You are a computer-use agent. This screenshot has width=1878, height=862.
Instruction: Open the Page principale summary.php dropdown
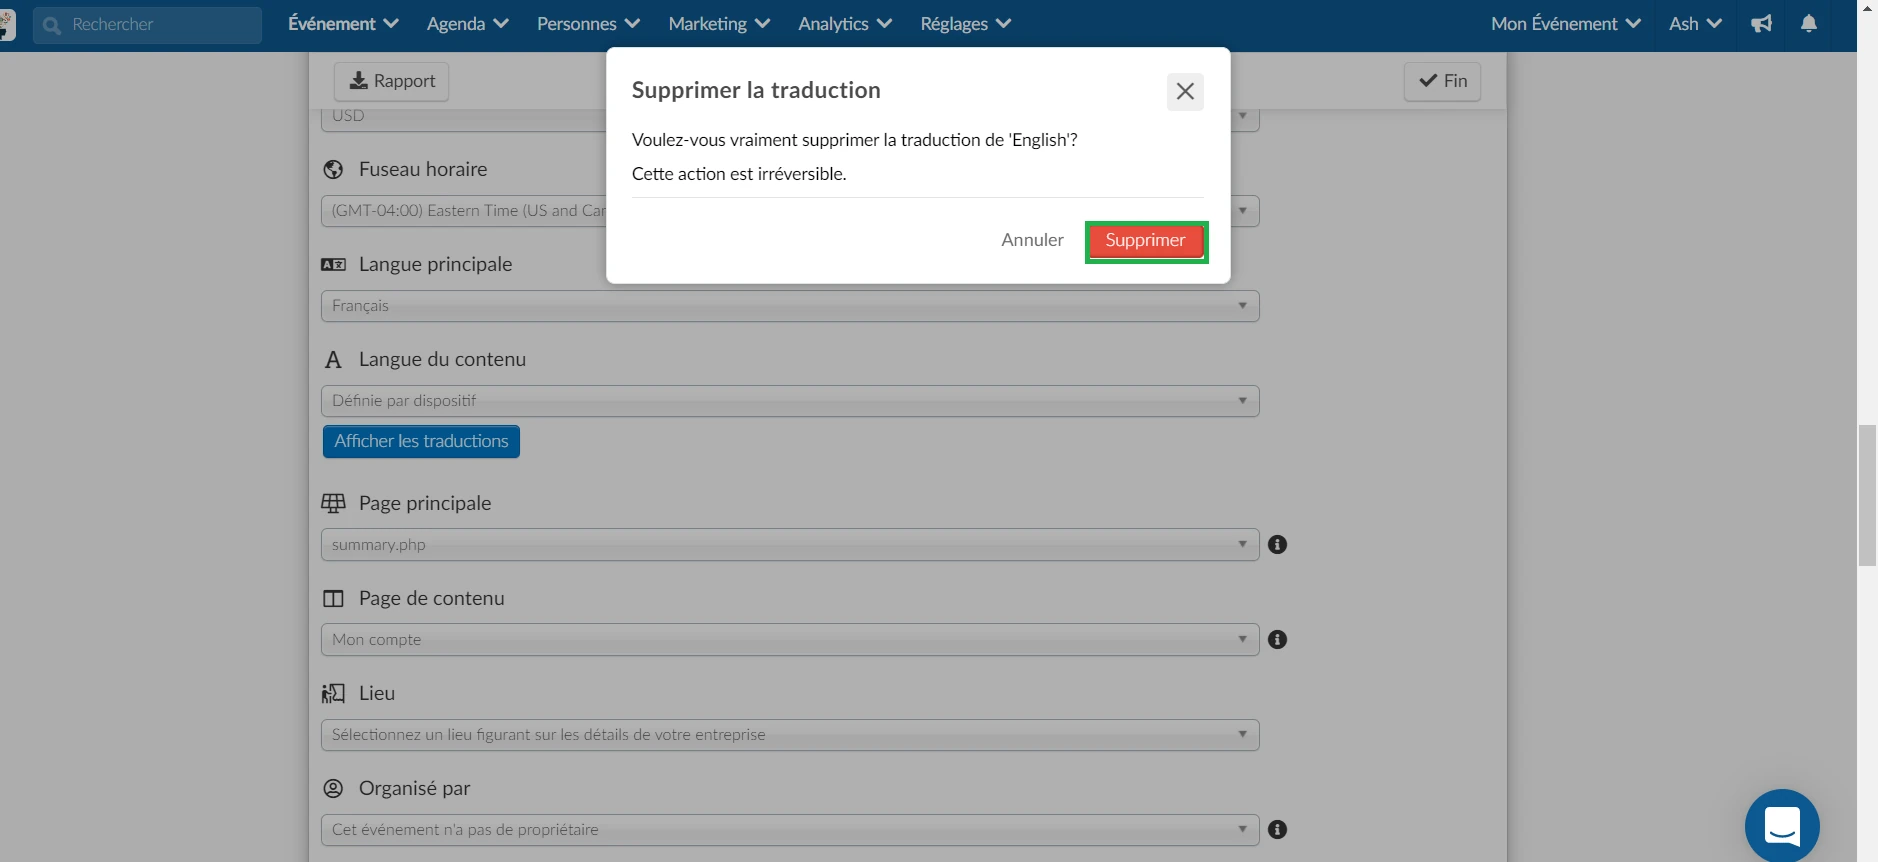click(x=790, y=545)
